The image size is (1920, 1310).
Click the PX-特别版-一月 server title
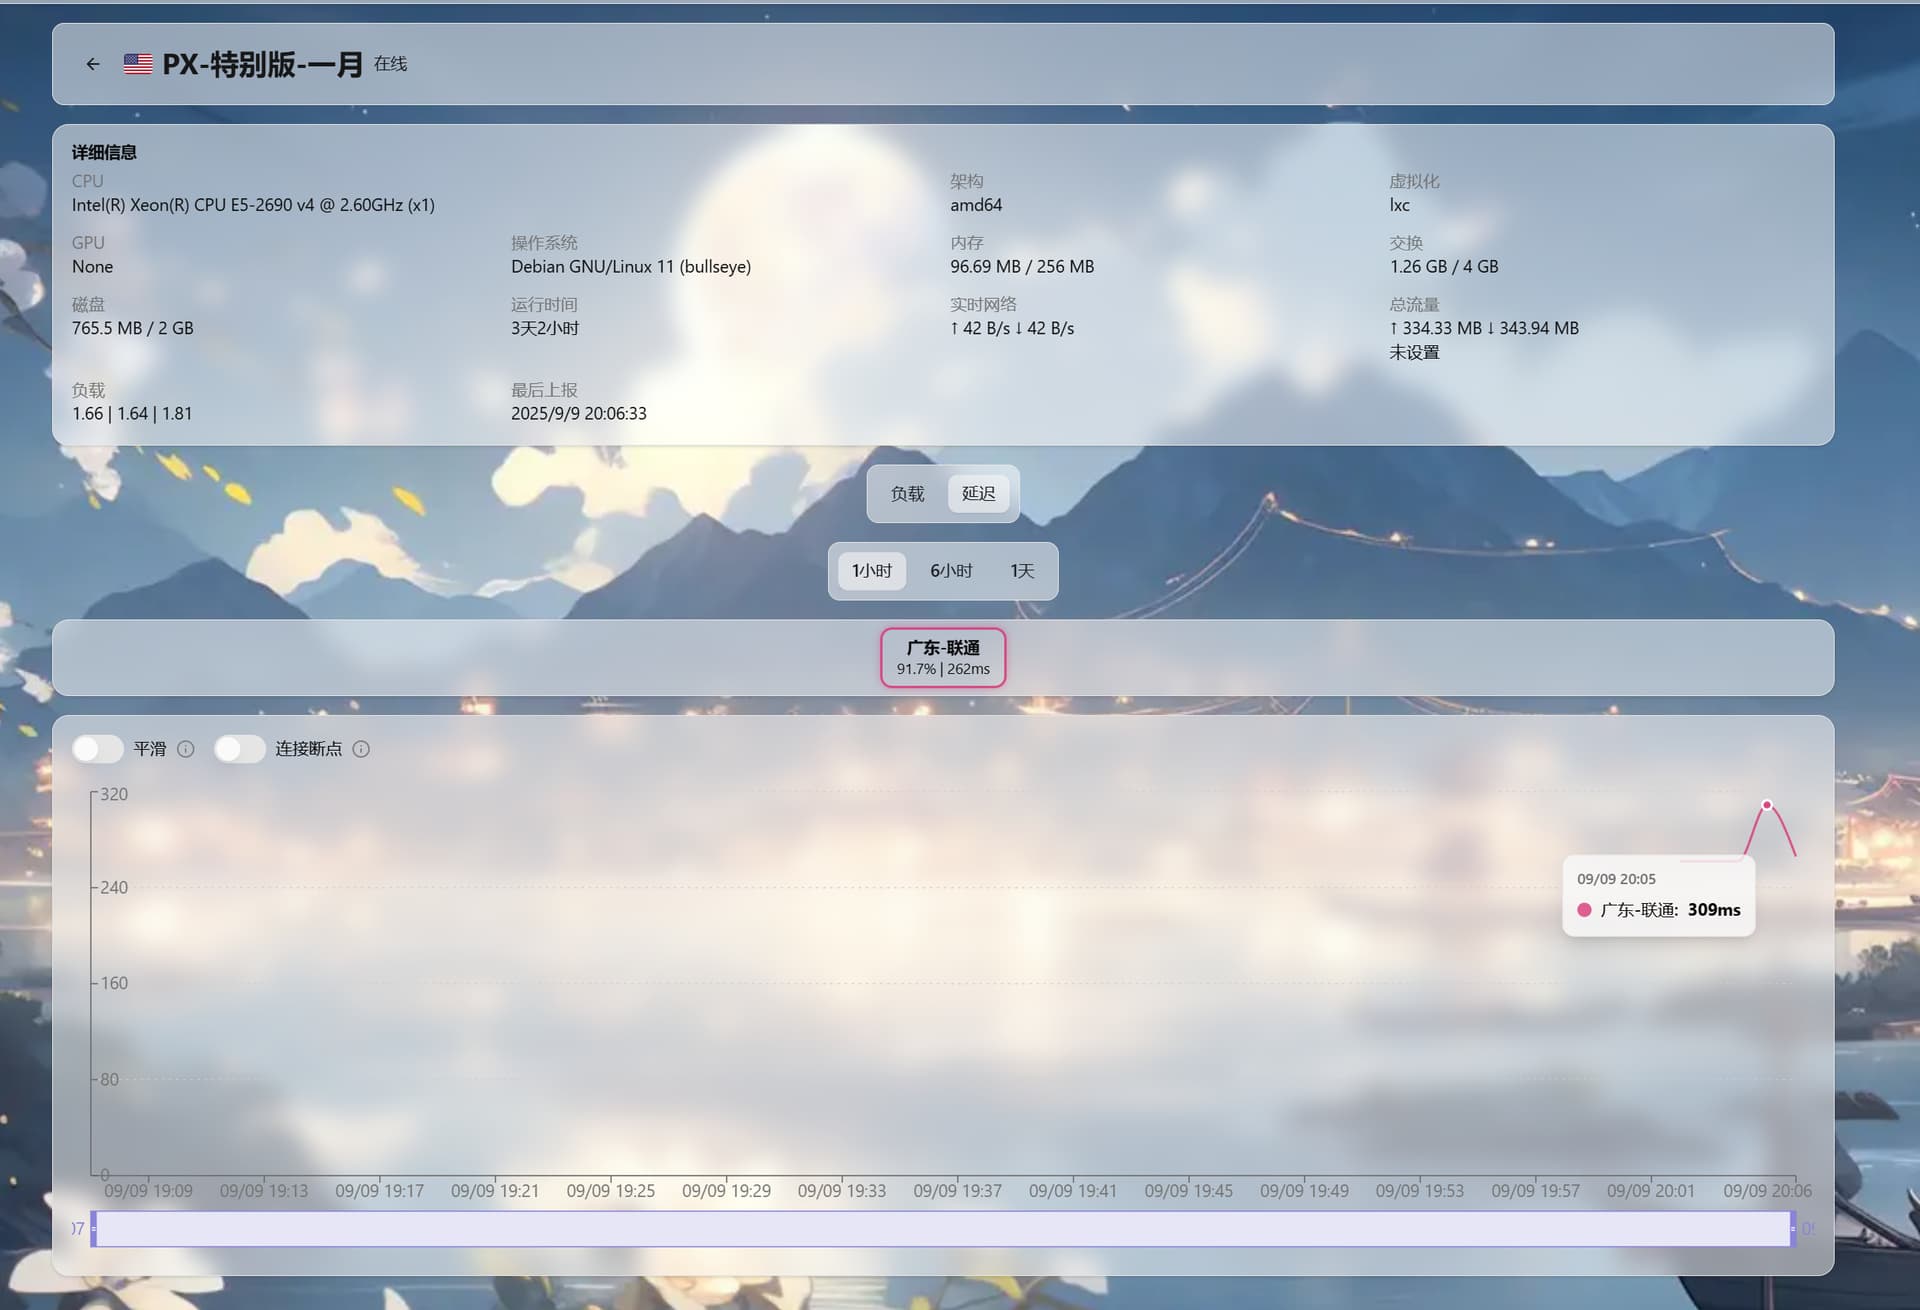pos(262,64)
